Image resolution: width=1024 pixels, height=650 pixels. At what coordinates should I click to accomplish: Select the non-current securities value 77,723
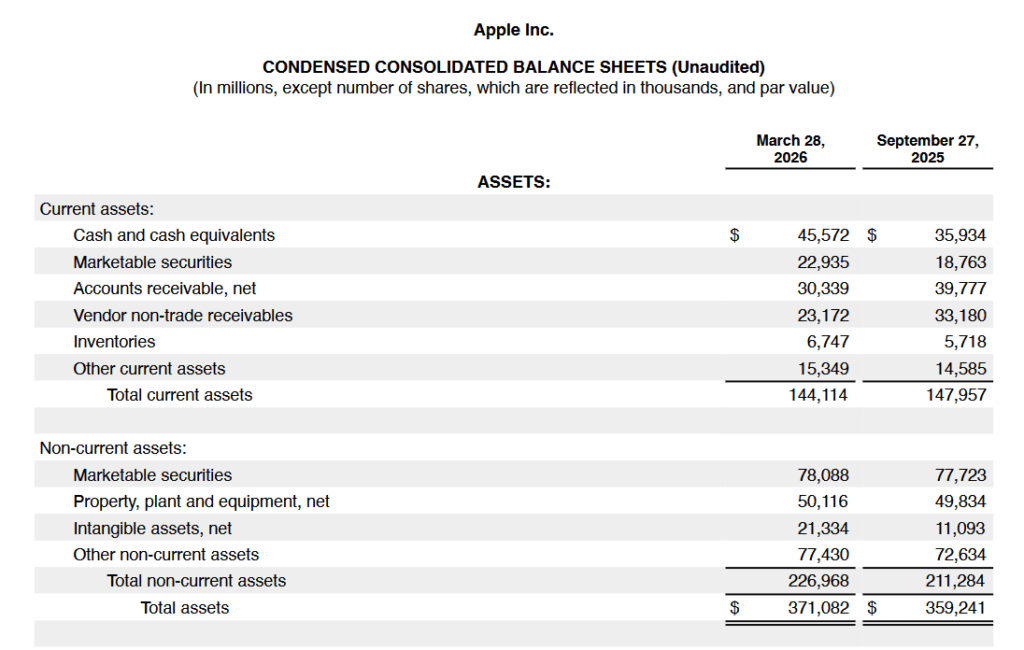[x=960, y=475]
